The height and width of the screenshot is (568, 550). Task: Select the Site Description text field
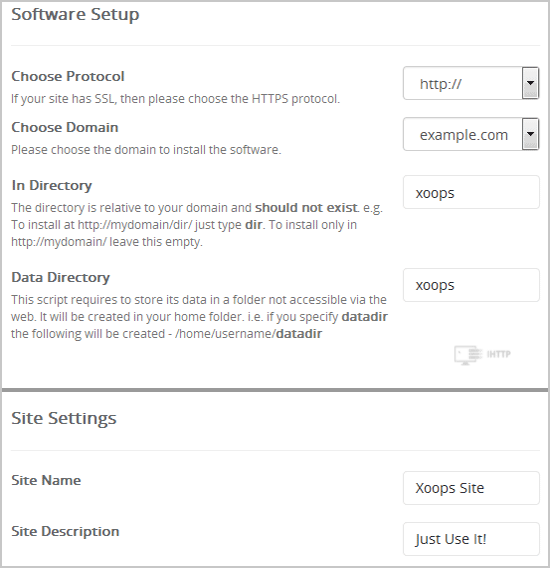click(x=471, y=539)
